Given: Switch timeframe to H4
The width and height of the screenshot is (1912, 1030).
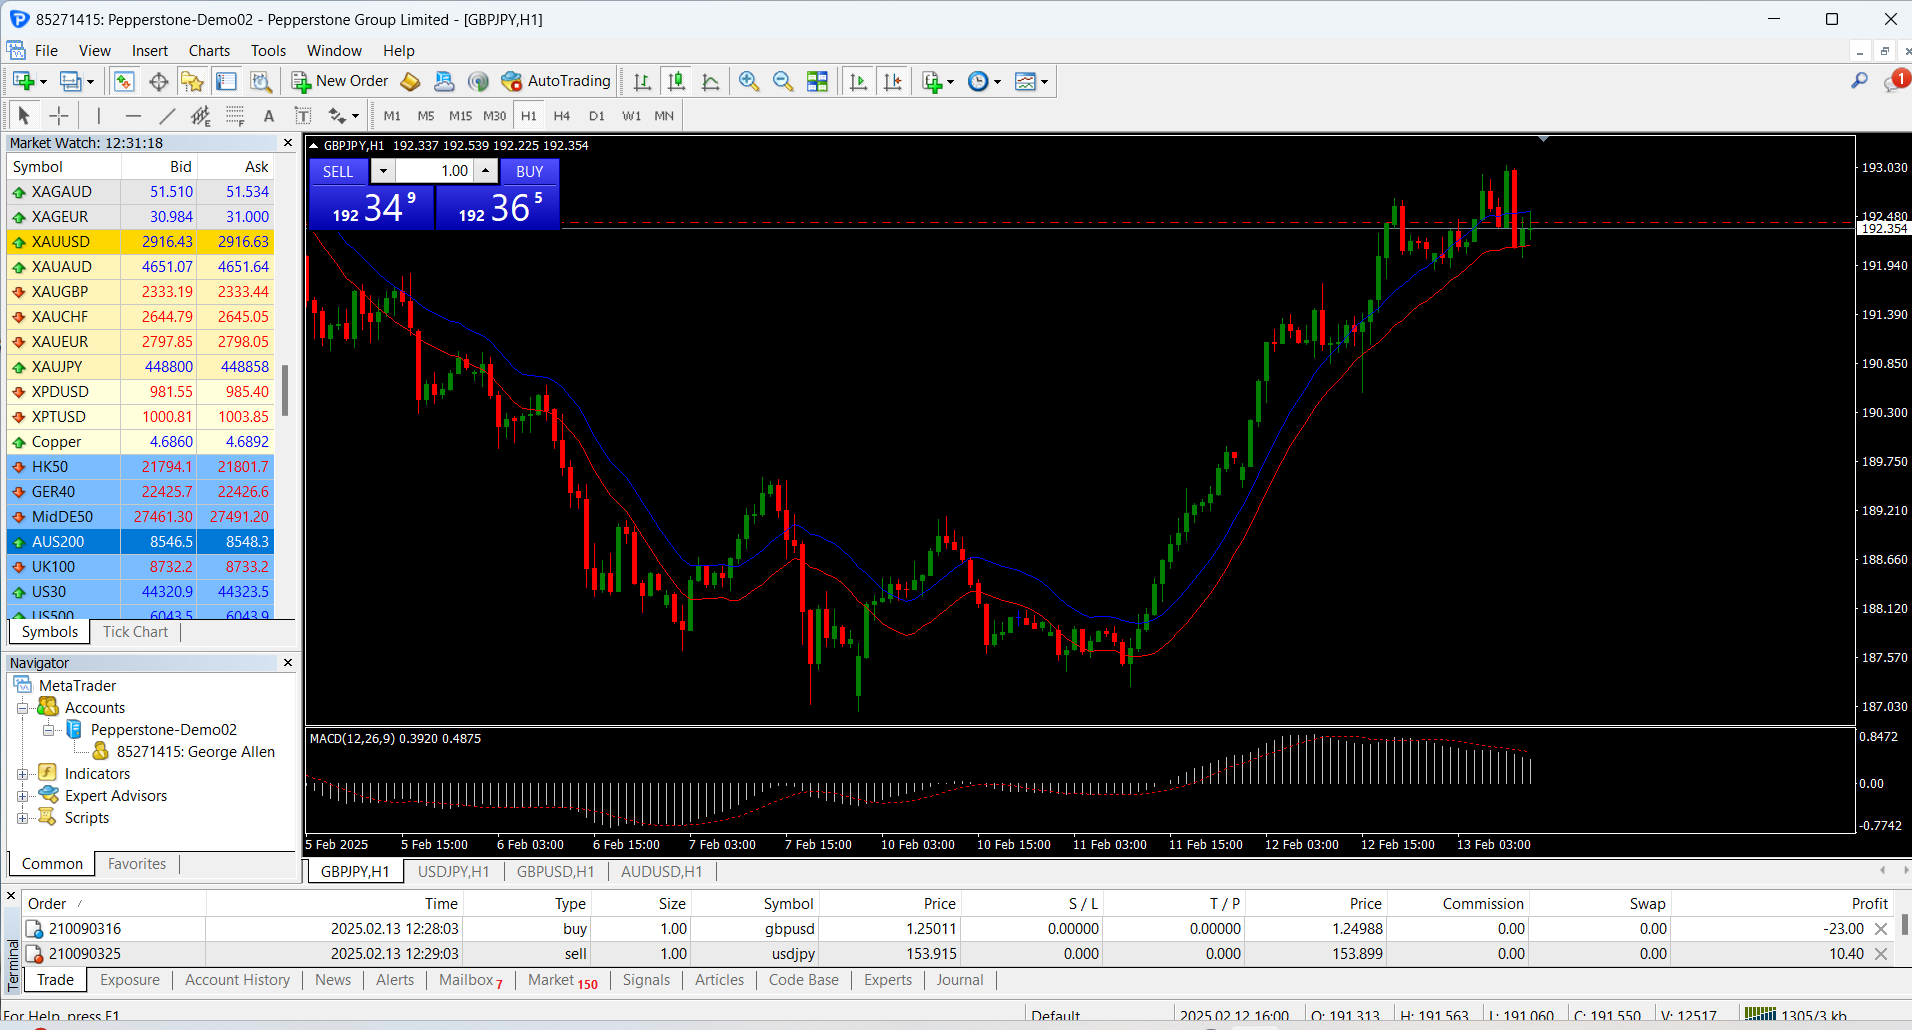Looking at the screenshot, I should 562,116.
